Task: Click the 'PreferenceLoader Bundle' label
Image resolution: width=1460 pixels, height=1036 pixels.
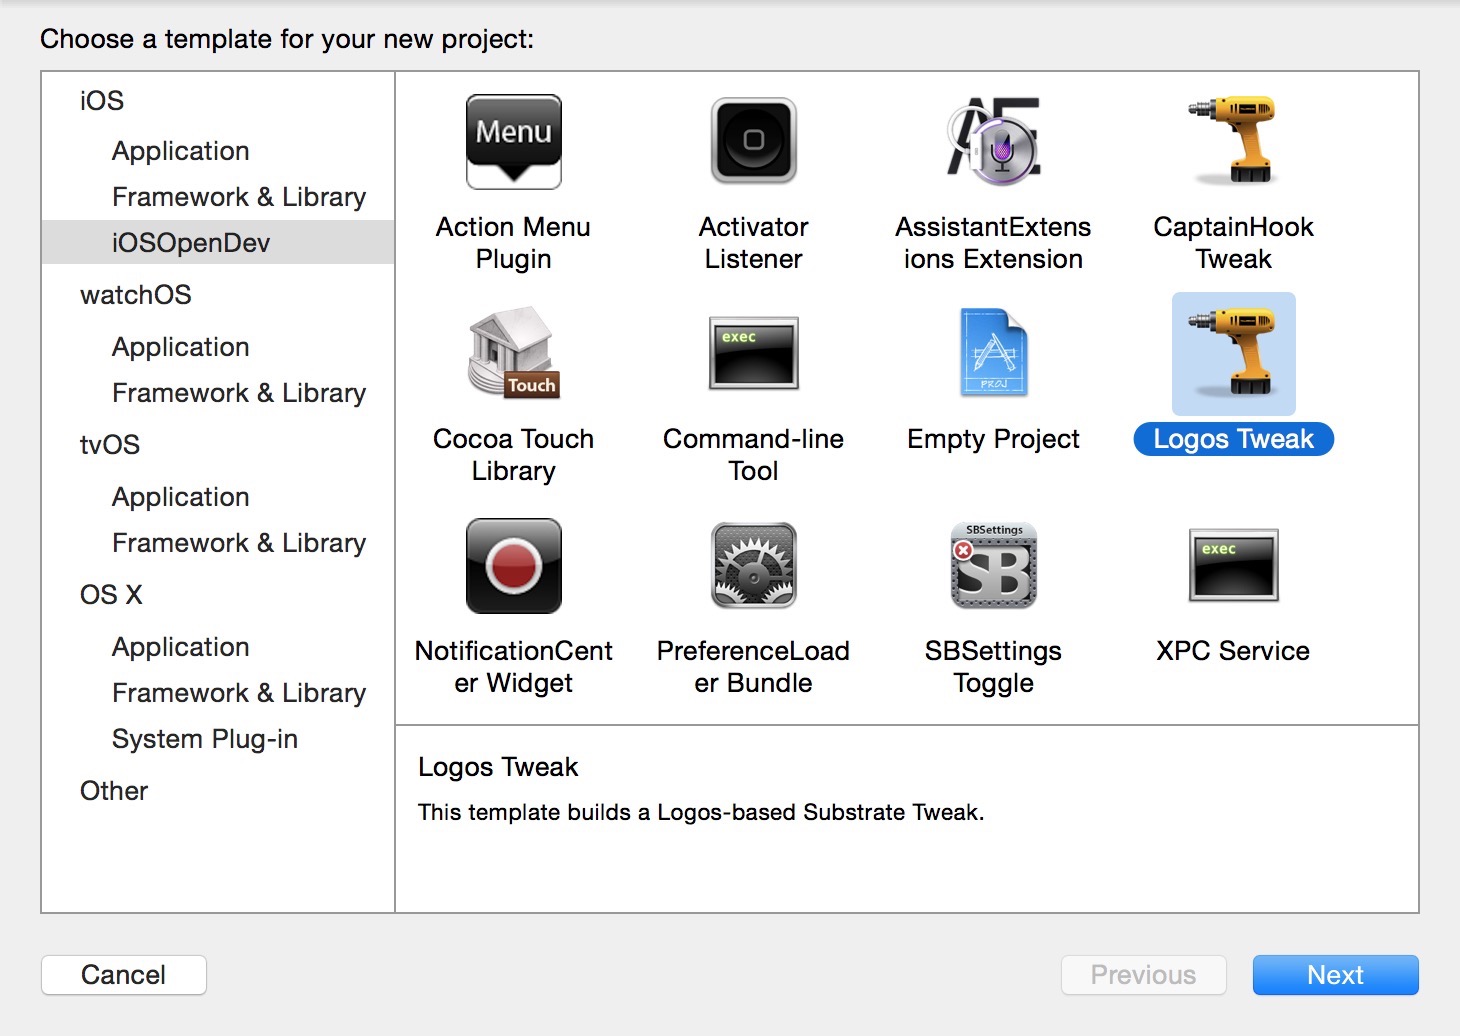Action: point(754,667)
